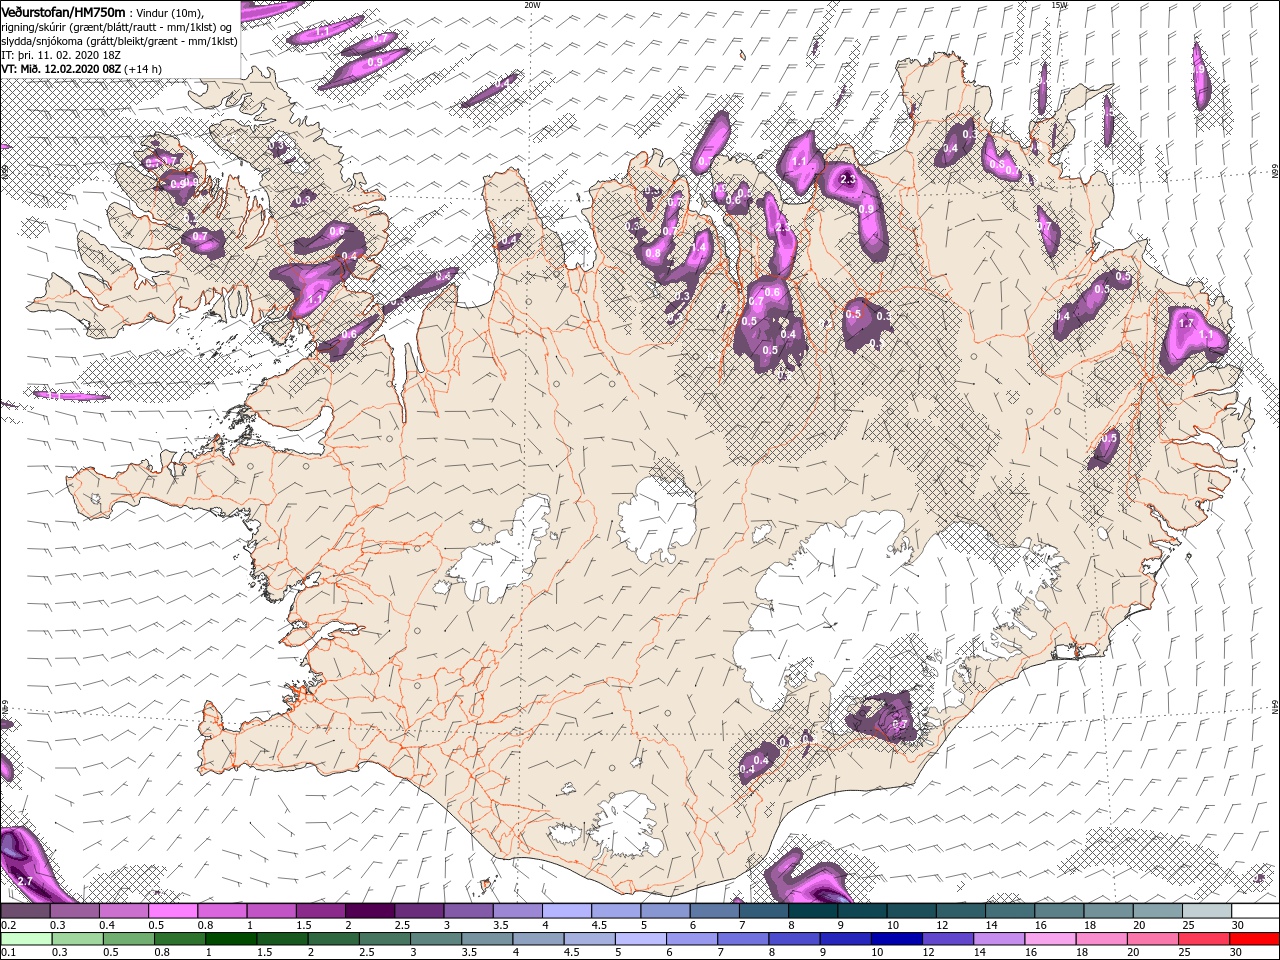Viewport: 1280px width, 960px height.
Task: Pick lower legend light pink swatch at 16
Action: click(1049, 939)
